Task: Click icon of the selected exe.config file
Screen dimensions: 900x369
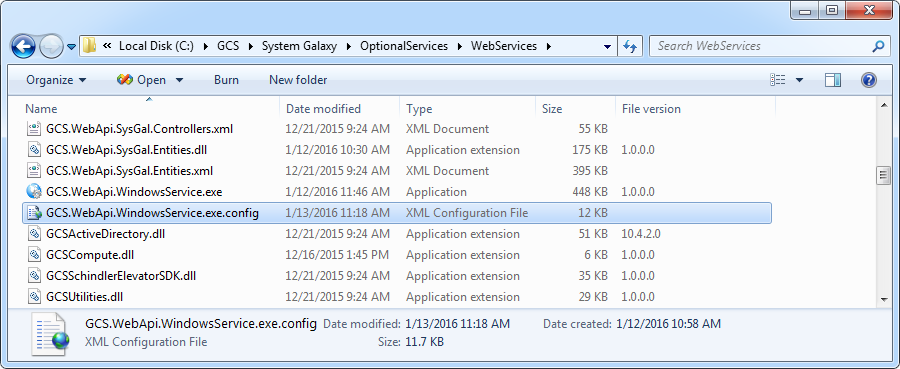Action: click(34, 213)
